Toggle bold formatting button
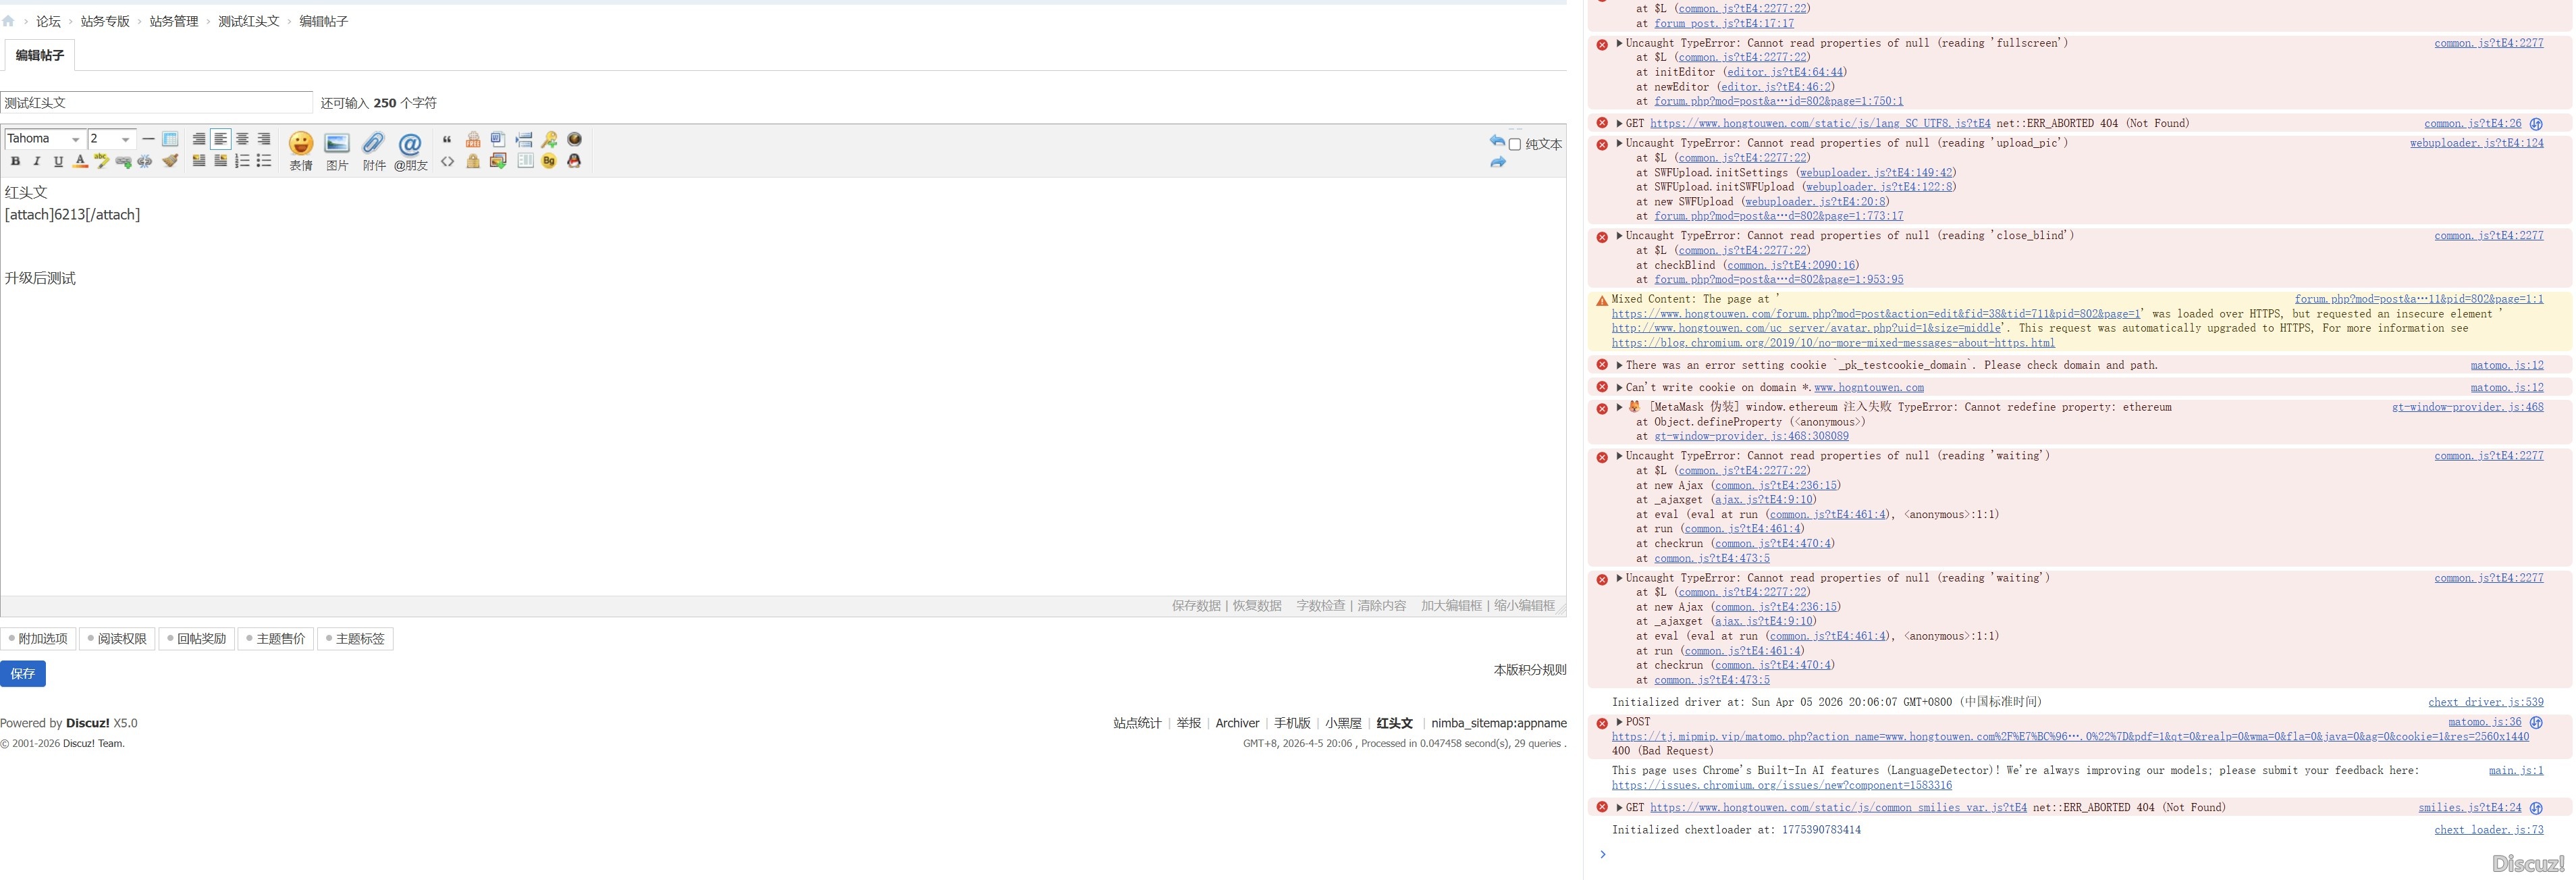 15,161
